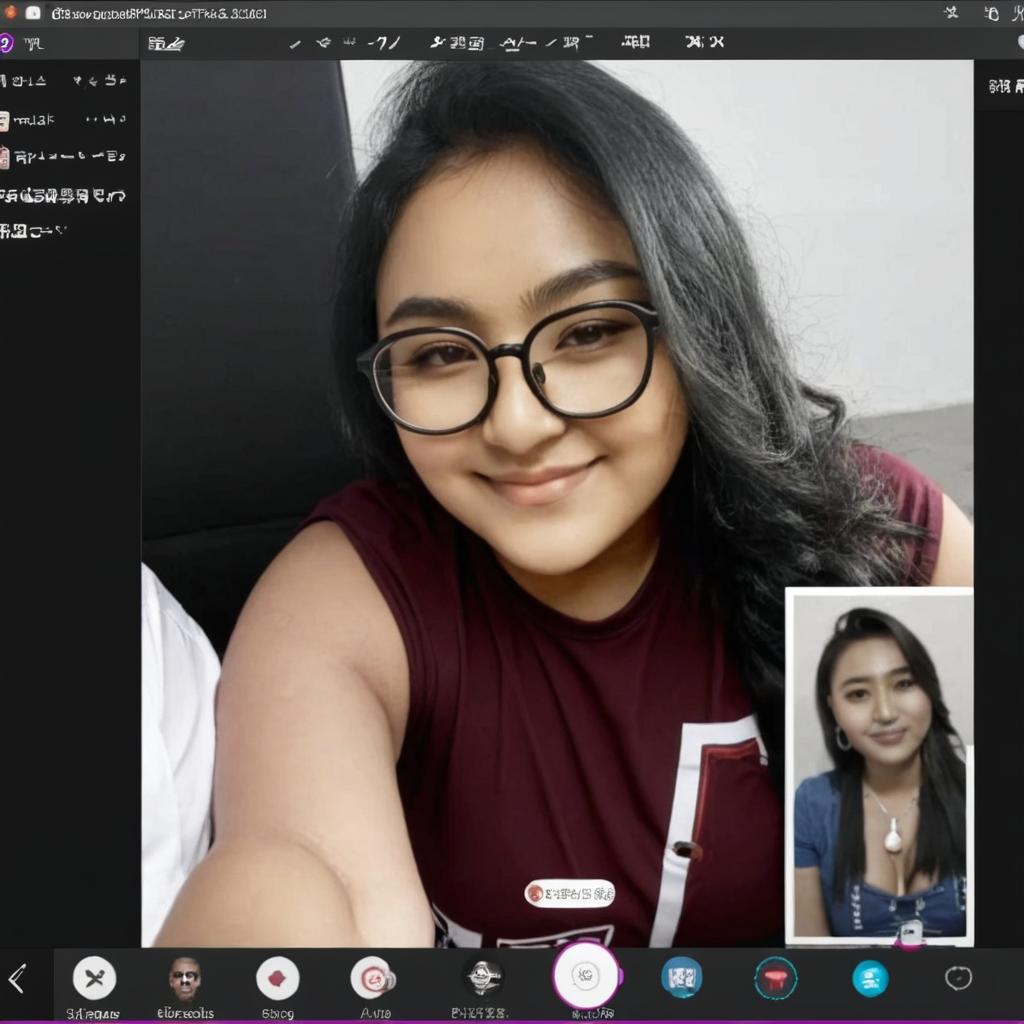Click the white pill label with the red dot on the video
This screenshot has height=1024, width=1024.
tap(570, 893)
